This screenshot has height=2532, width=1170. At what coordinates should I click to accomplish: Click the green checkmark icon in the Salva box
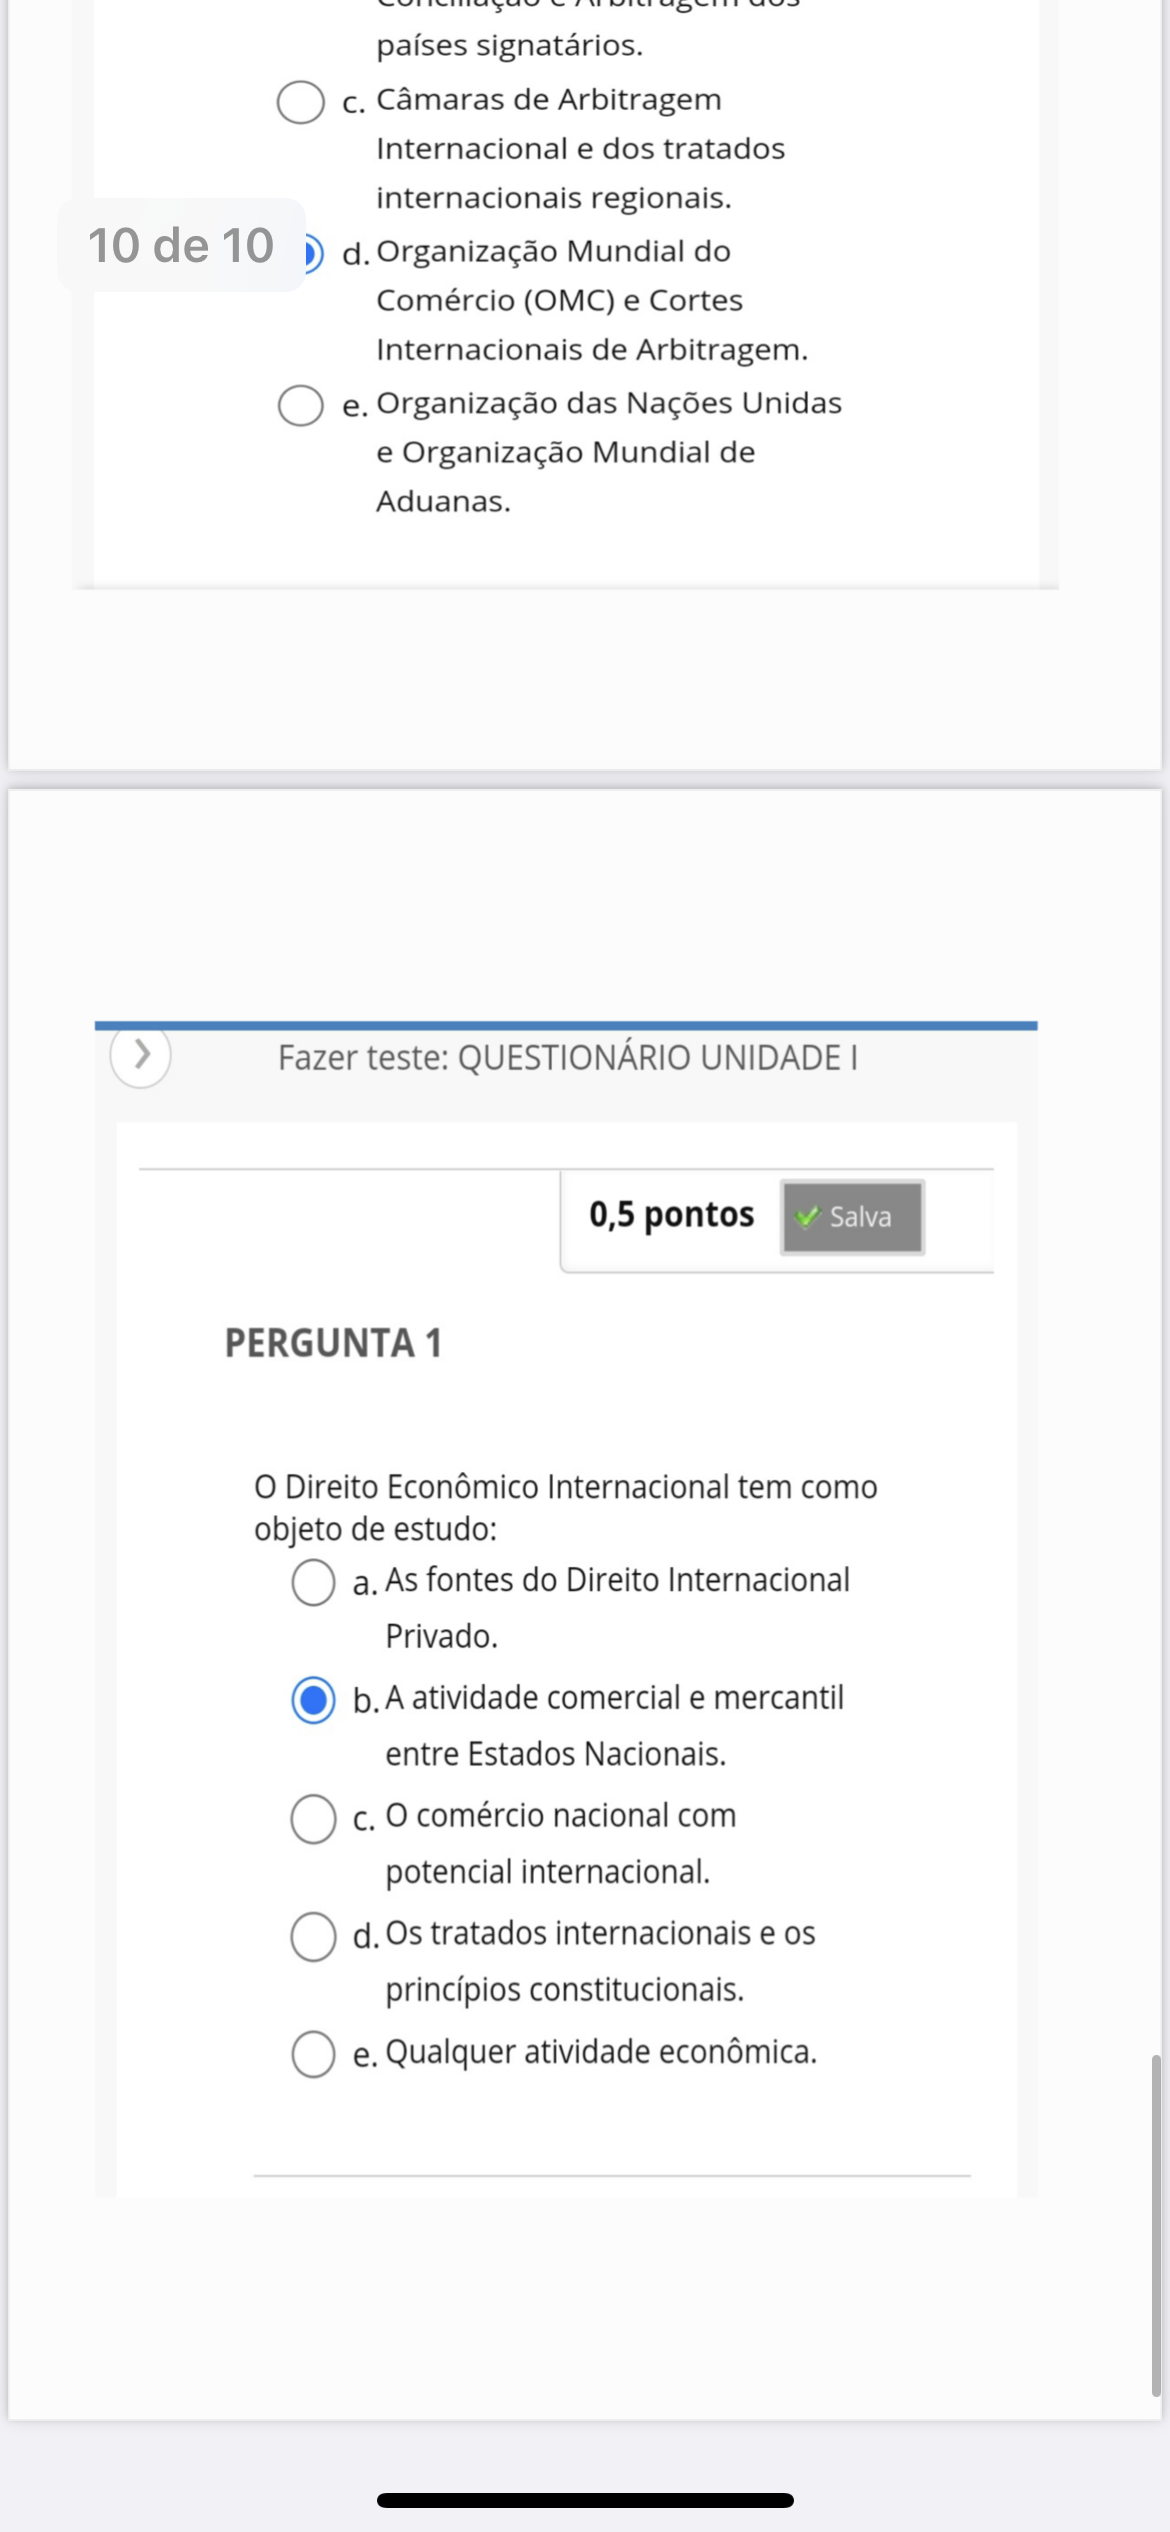click(x=806, y=1217)
